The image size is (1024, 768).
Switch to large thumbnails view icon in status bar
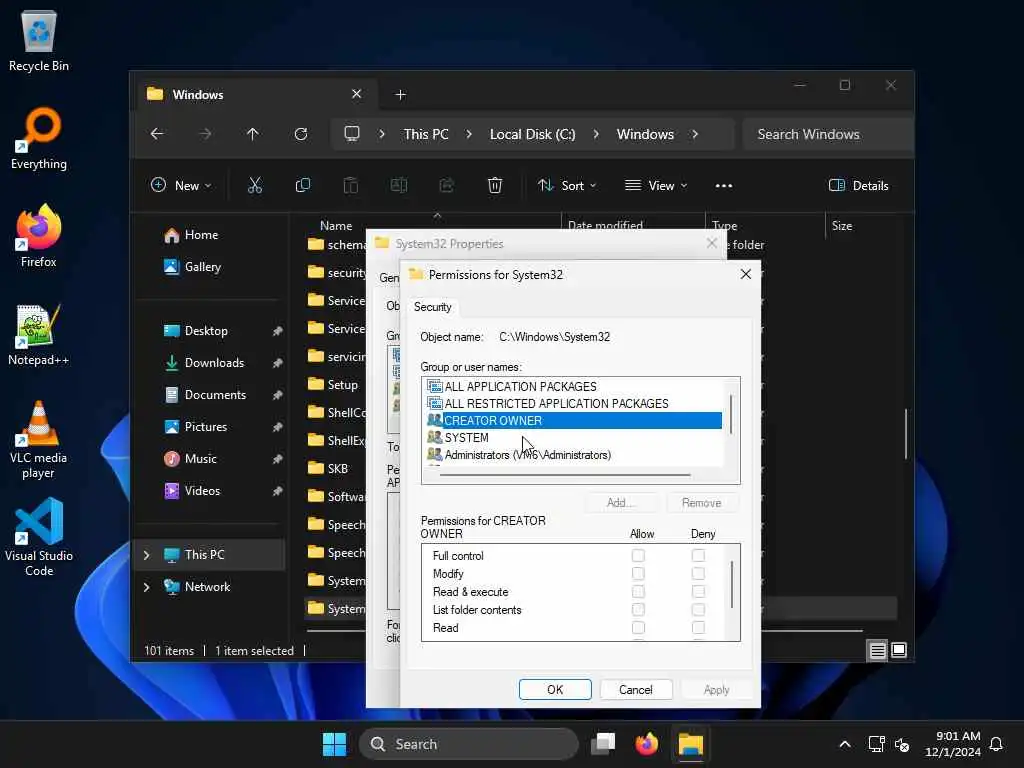[899, 650]
